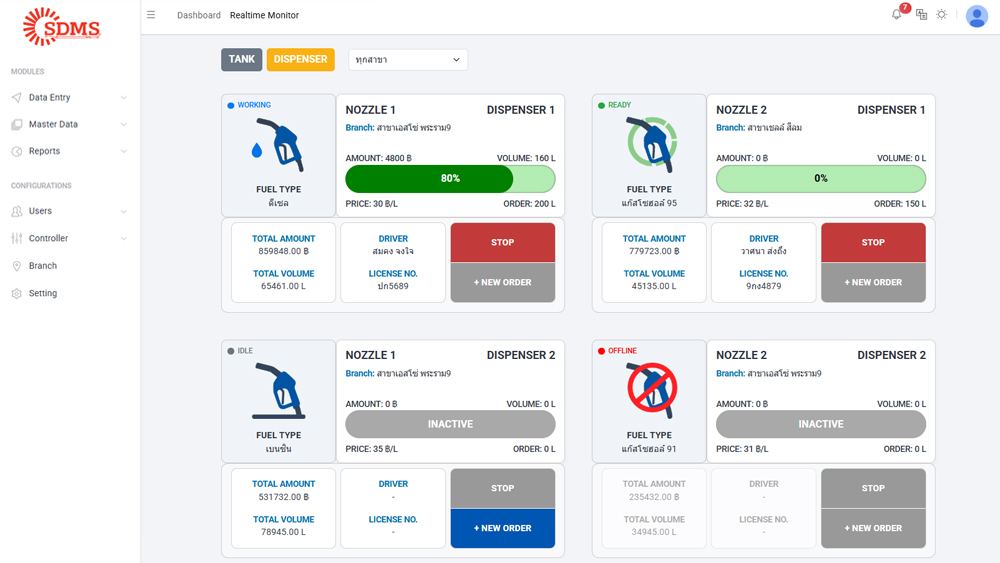
Task: Expand the Data Entry menu
Action: coord(68,98)
